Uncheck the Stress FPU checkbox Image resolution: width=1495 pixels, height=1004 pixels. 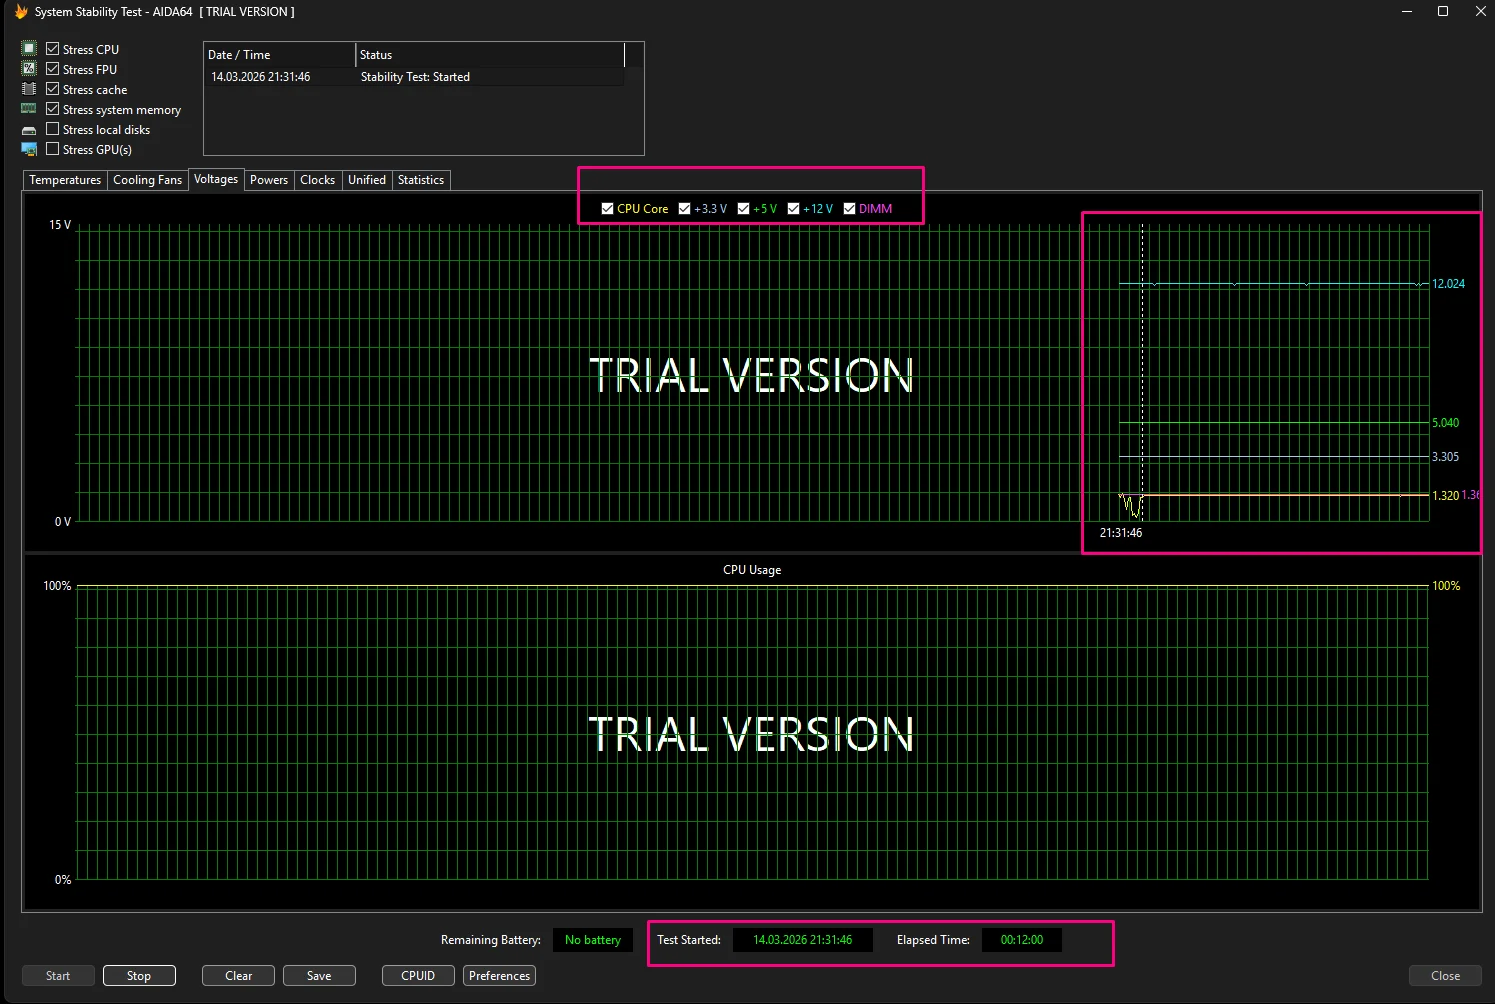coord(53,69)
